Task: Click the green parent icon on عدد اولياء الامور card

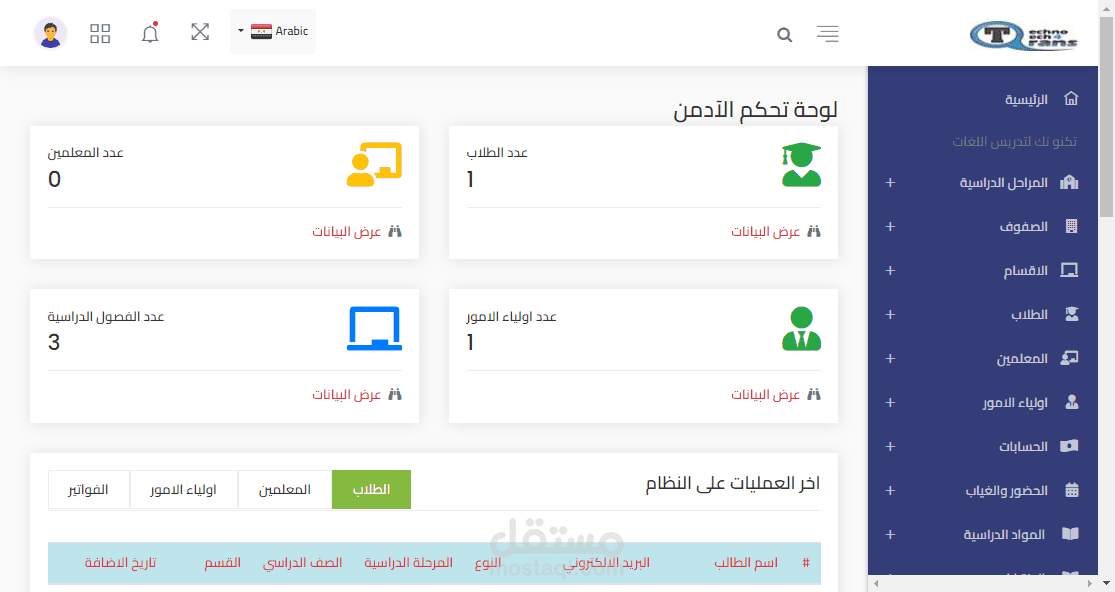Action: tap(801, 328)
